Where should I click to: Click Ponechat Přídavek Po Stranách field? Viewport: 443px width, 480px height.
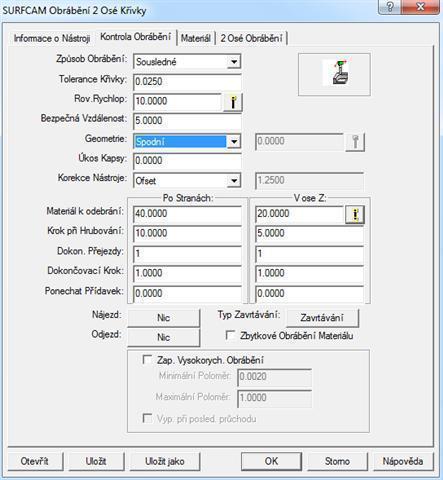(x=187, y=294)
